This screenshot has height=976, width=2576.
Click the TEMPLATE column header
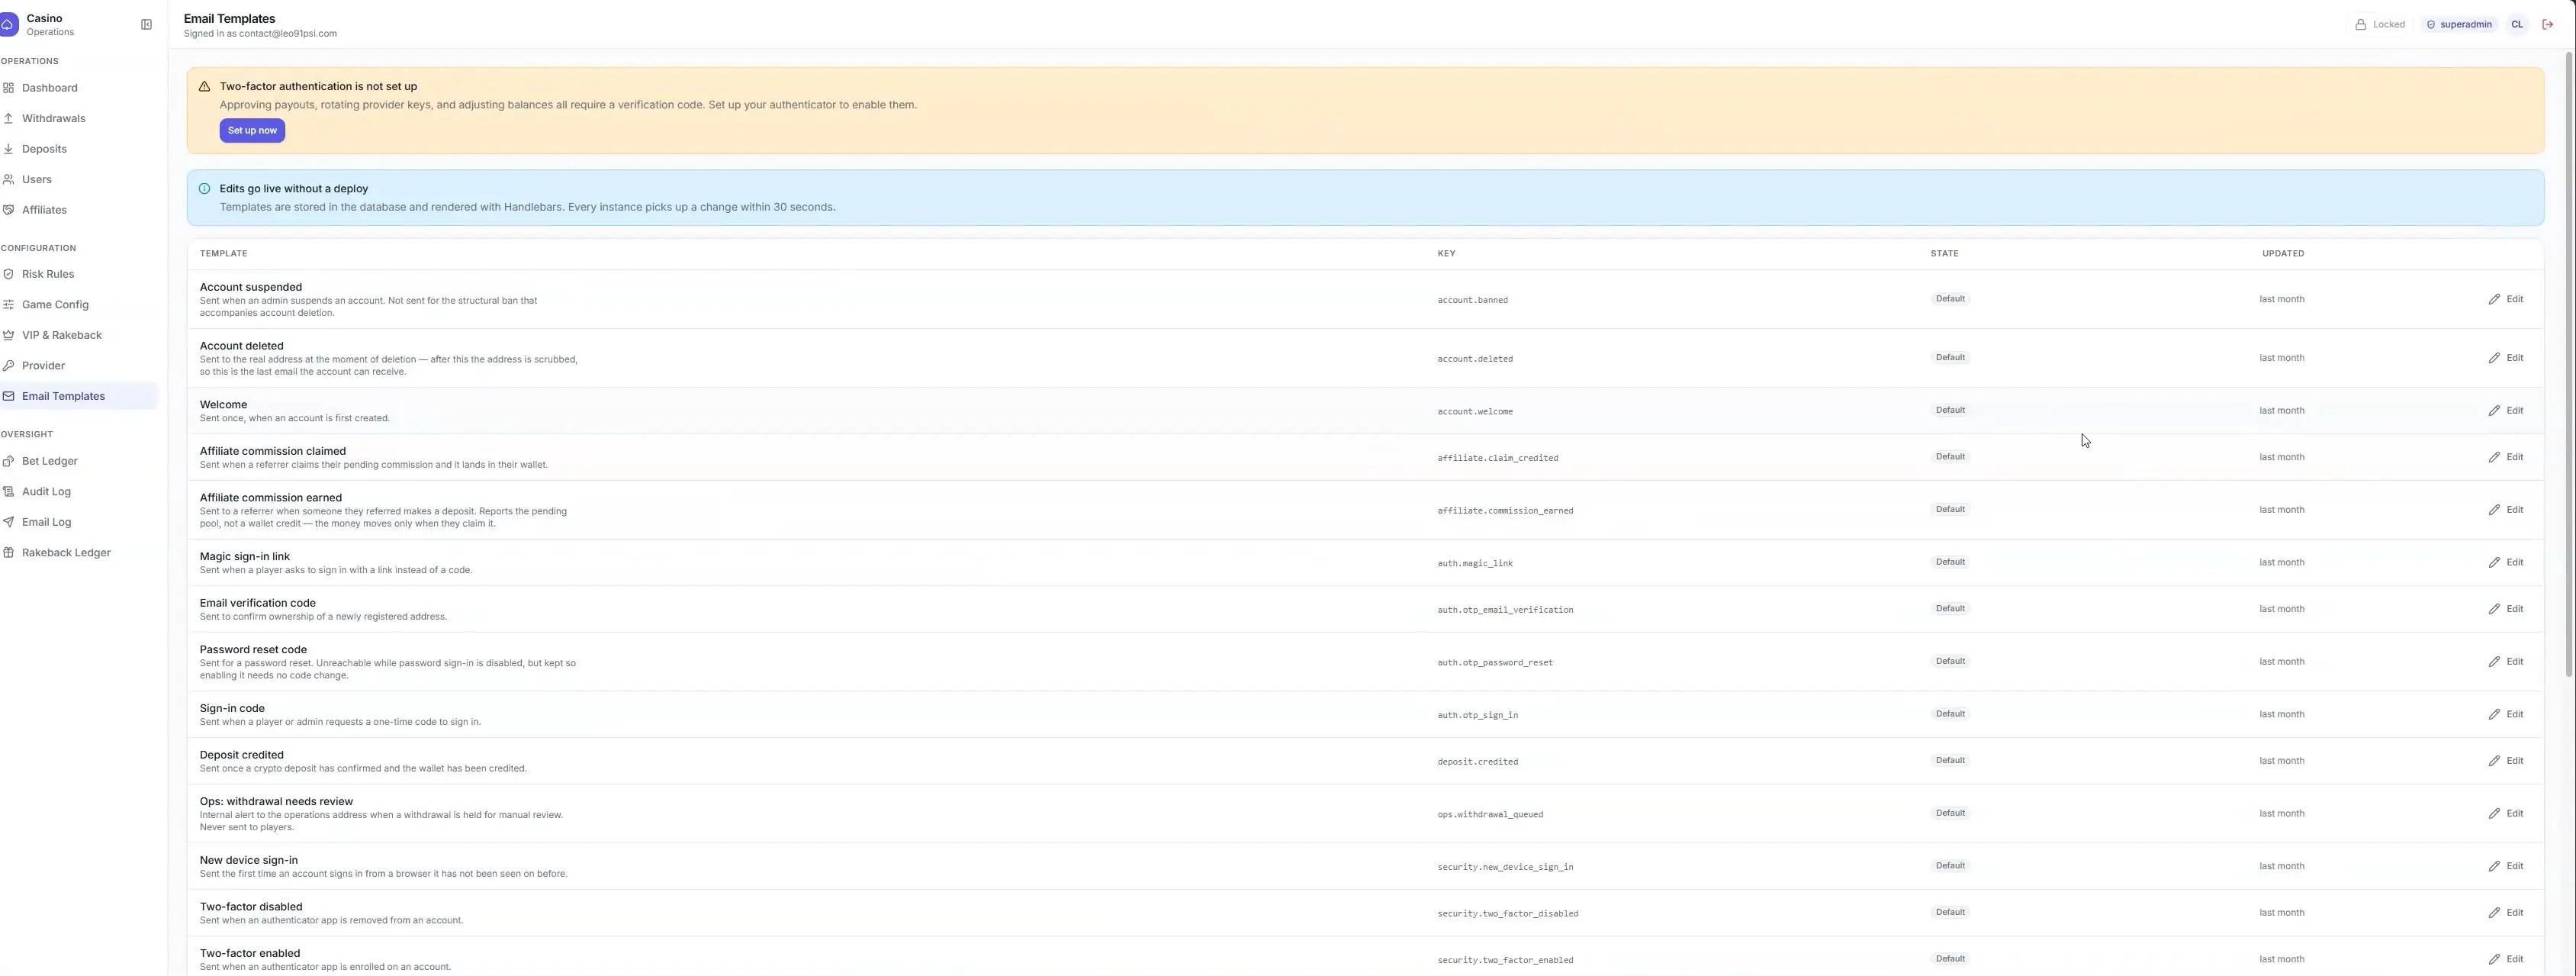pos(223,254)
